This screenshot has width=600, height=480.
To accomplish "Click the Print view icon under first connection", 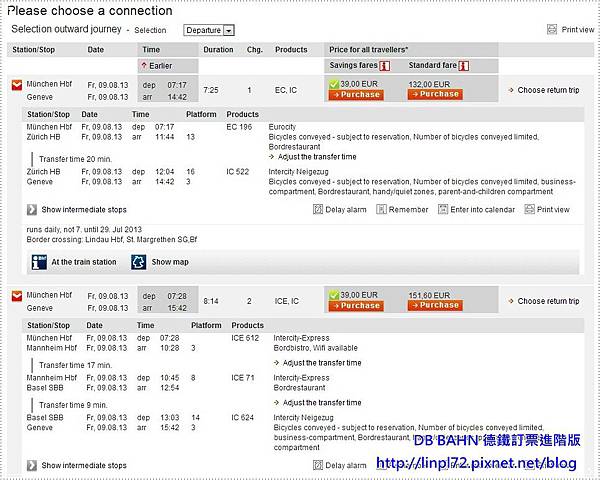I will pyautogui.click(x=530, y=209).
